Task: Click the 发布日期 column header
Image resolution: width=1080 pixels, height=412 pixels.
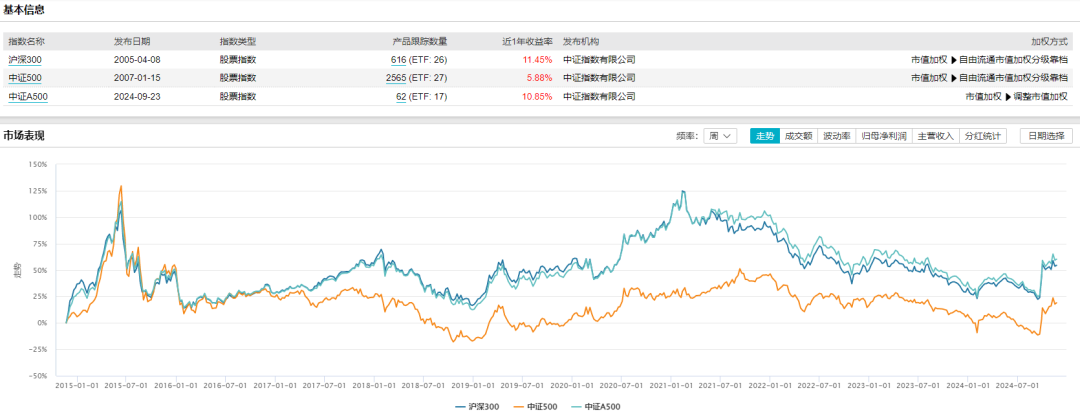Action: point(132,41)
